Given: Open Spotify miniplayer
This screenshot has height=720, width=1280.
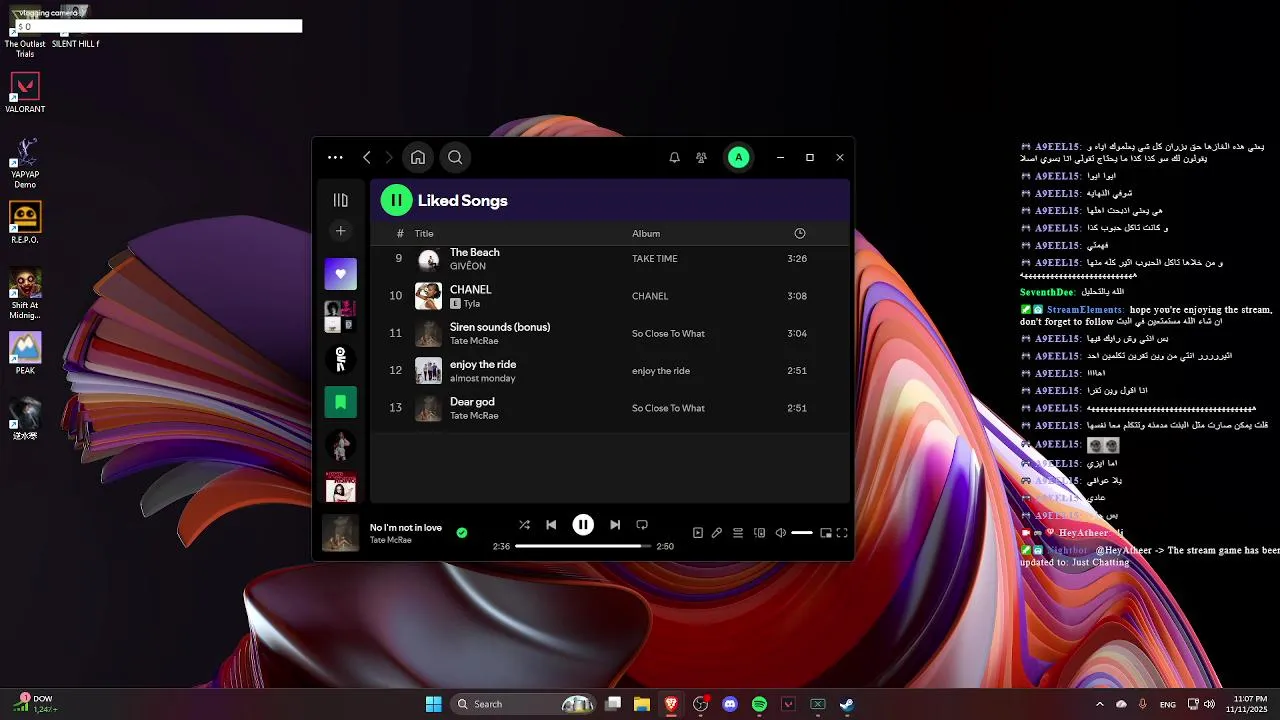Looking at the screenshot, I should pos(826,533).
